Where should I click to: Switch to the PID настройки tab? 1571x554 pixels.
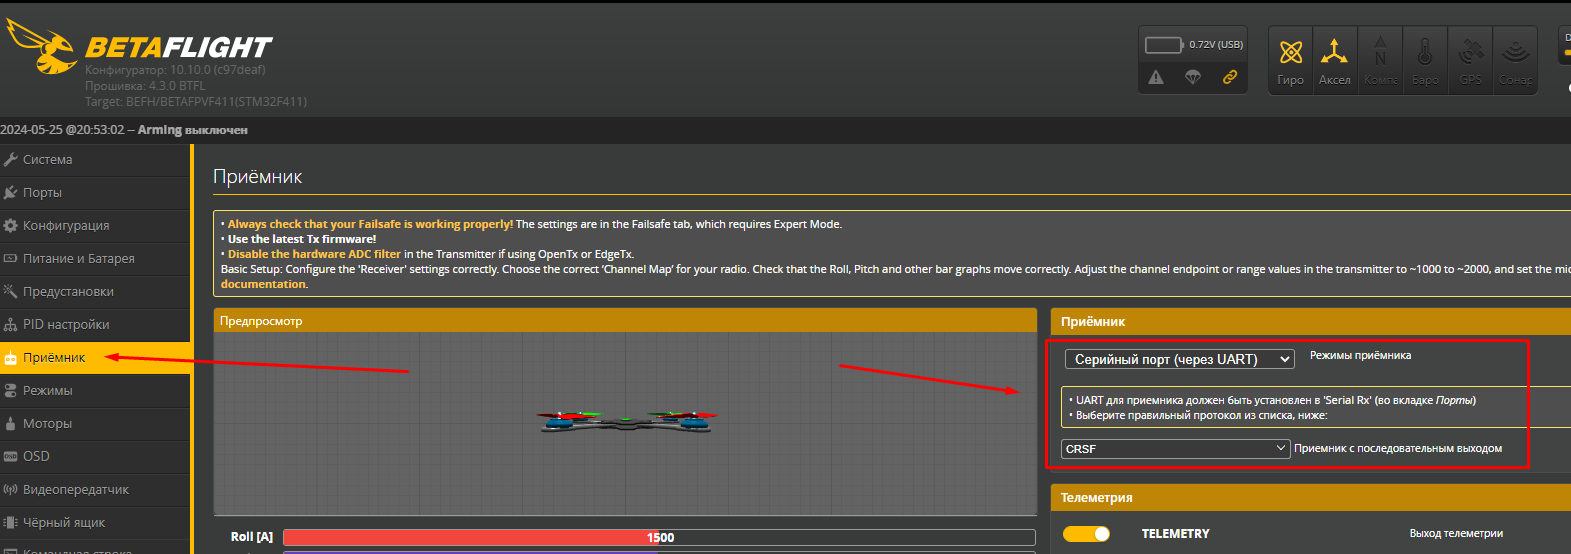click(x=66, y=325)
